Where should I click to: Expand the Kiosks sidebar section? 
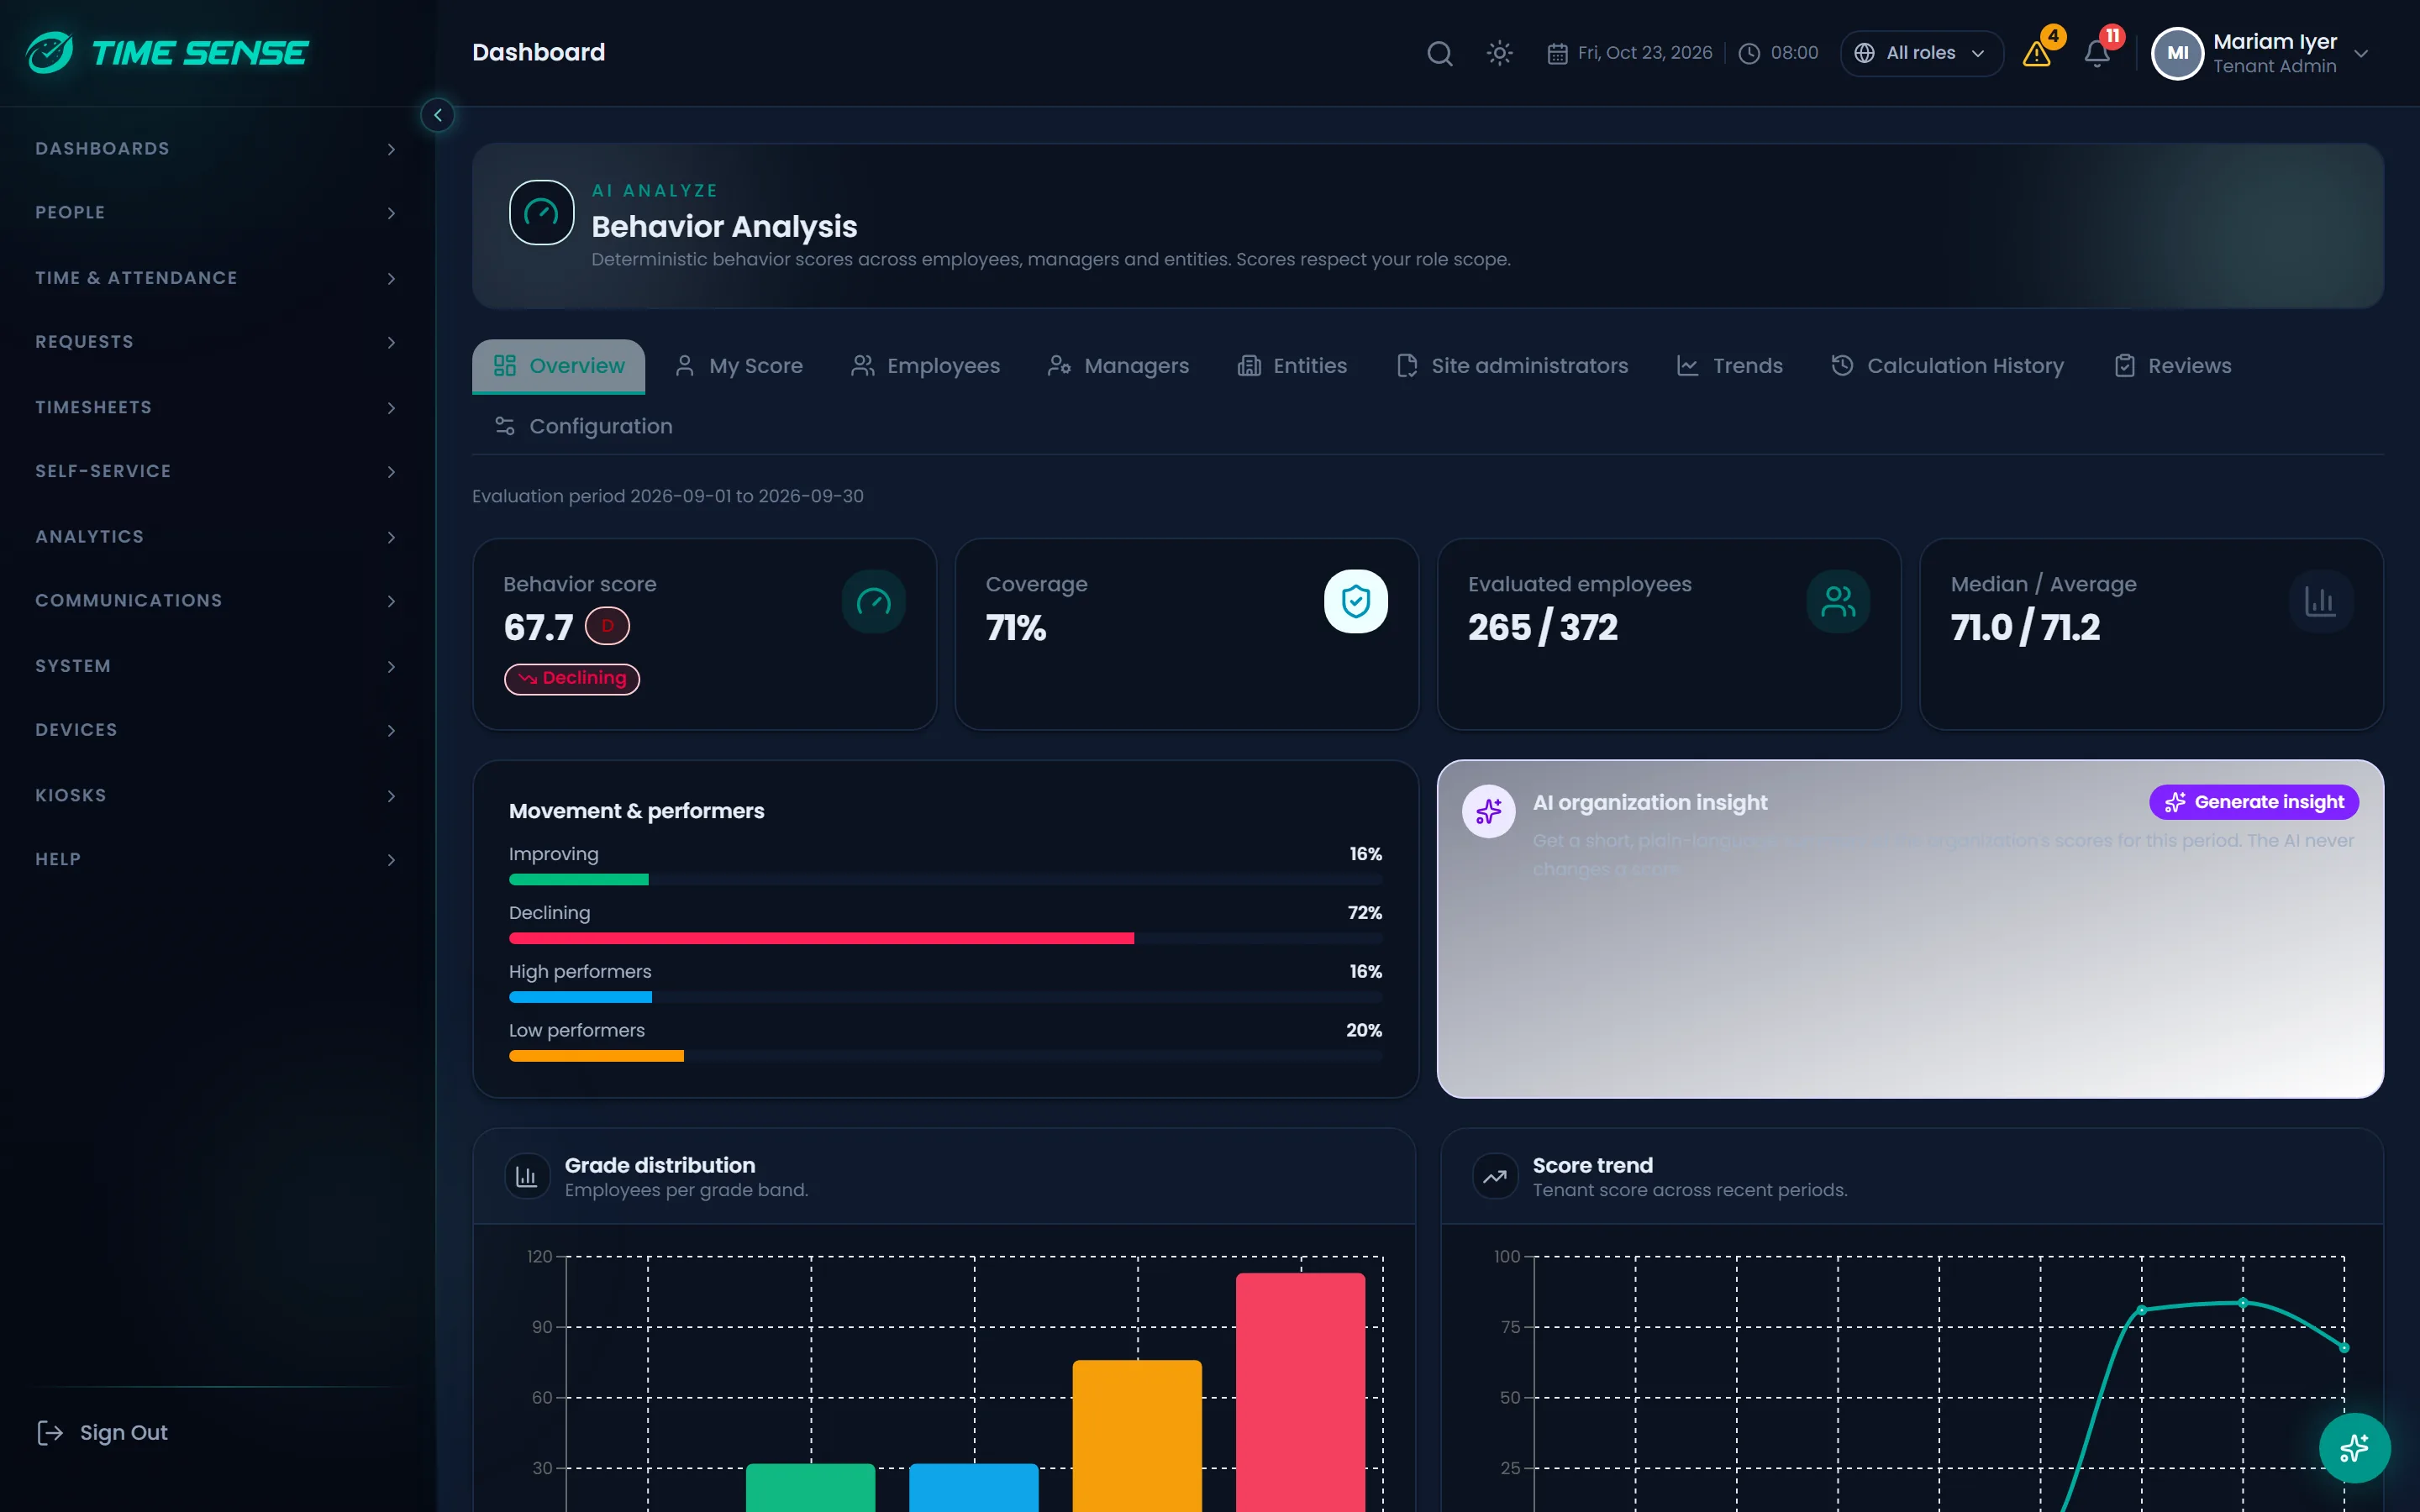coord(217,795)
